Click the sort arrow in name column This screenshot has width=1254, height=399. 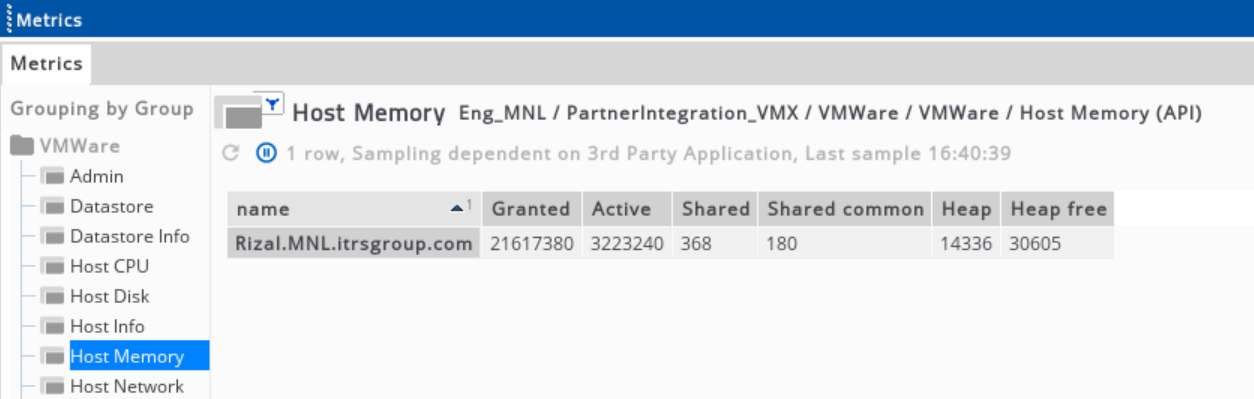[457, 208]
